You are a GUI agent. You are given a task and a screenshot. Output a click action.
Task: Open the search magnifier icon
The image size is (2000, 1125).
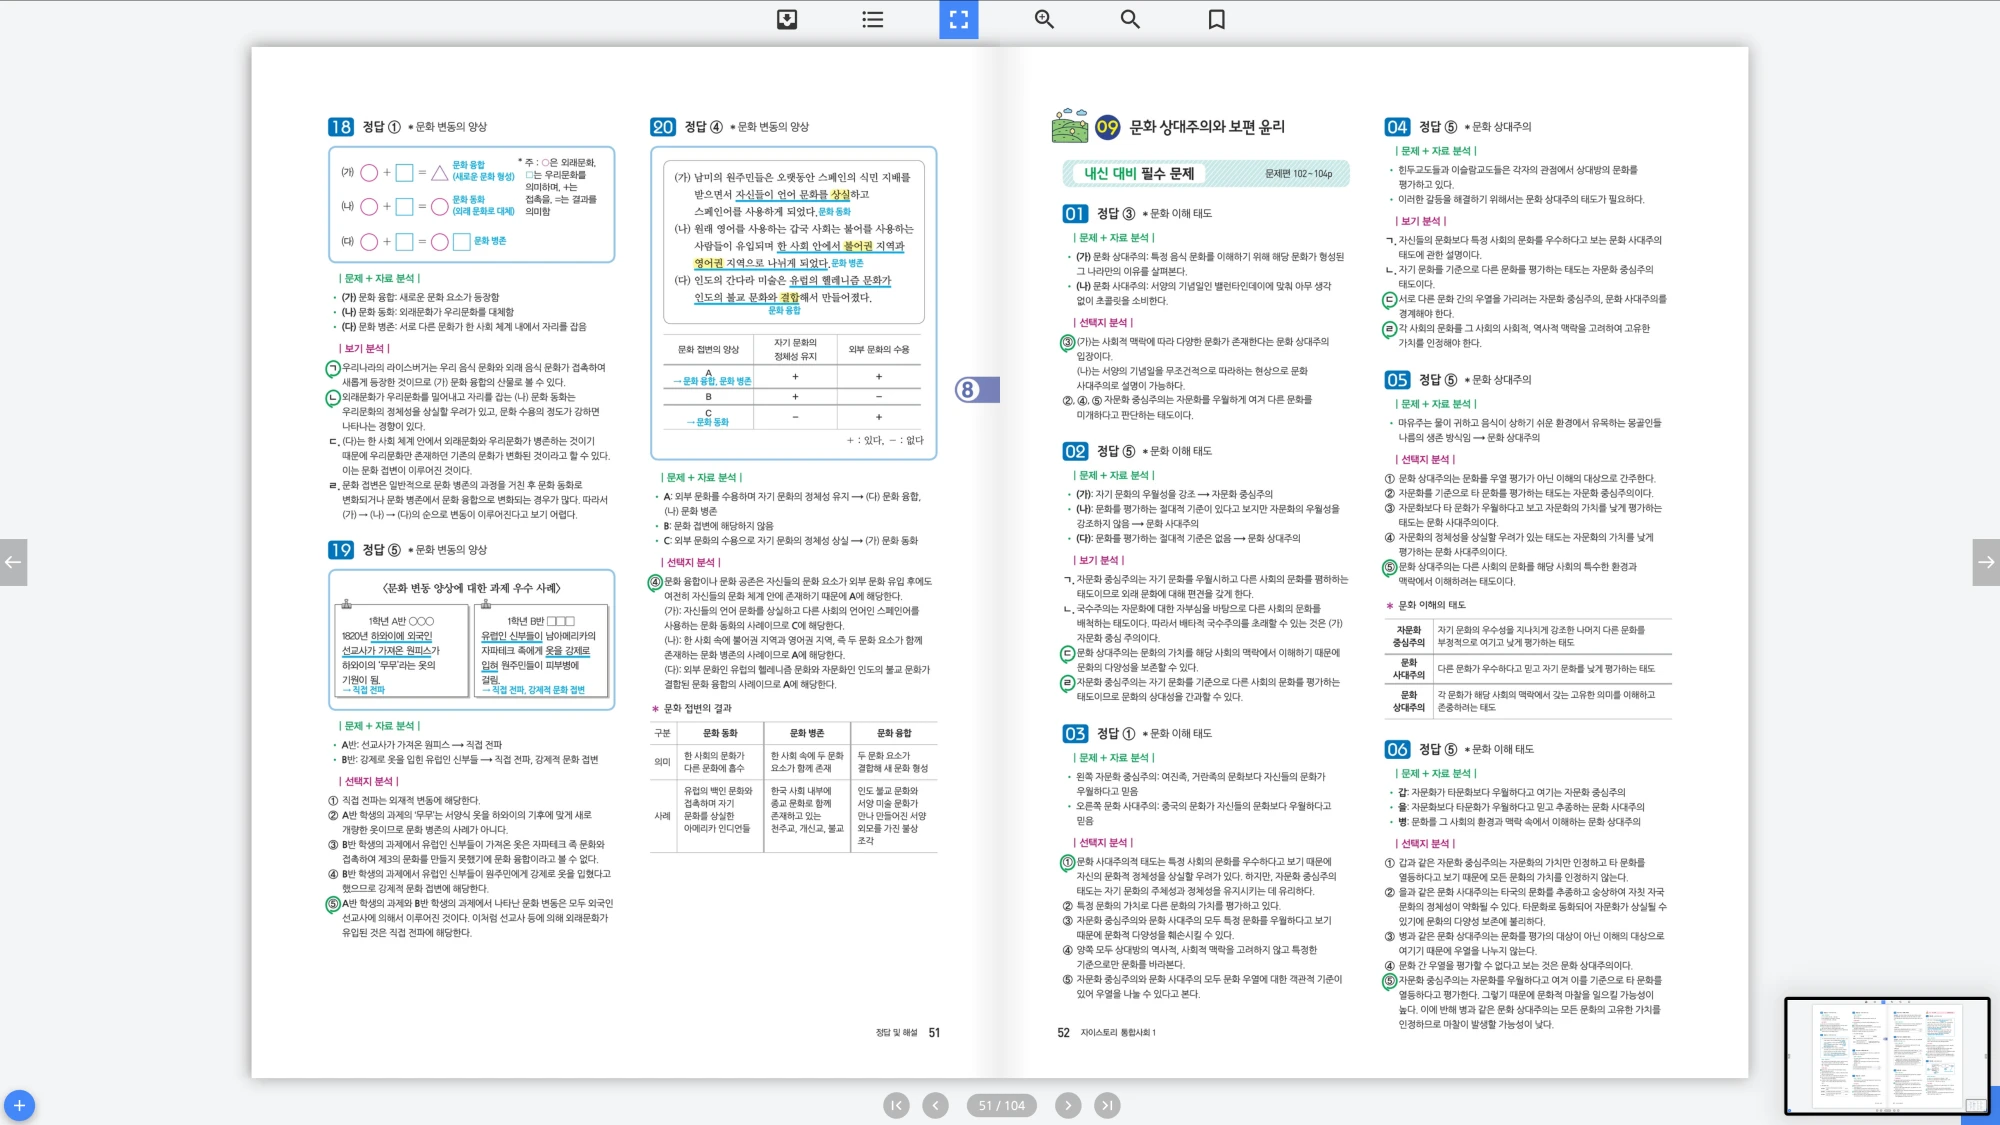click(x=1130, y=19)
